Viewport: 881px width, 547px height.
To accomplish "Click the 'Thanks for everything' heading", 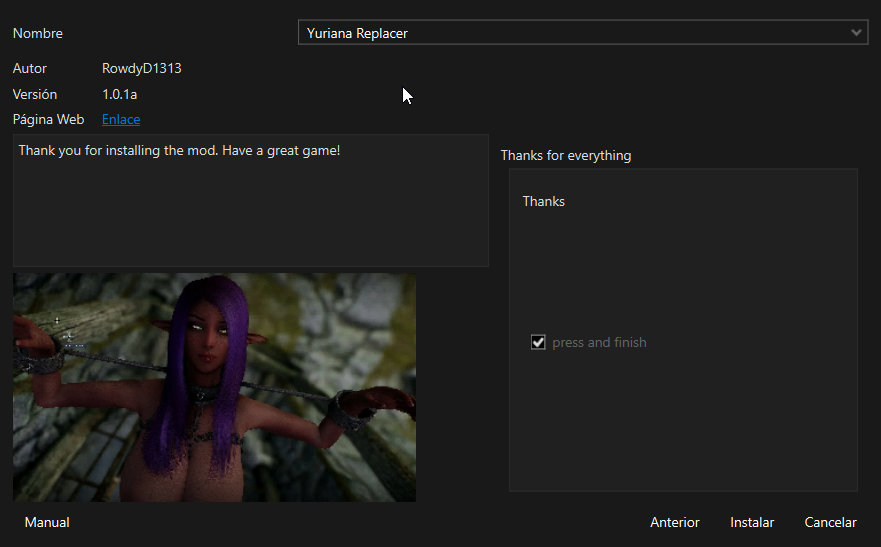I will 566,156.
